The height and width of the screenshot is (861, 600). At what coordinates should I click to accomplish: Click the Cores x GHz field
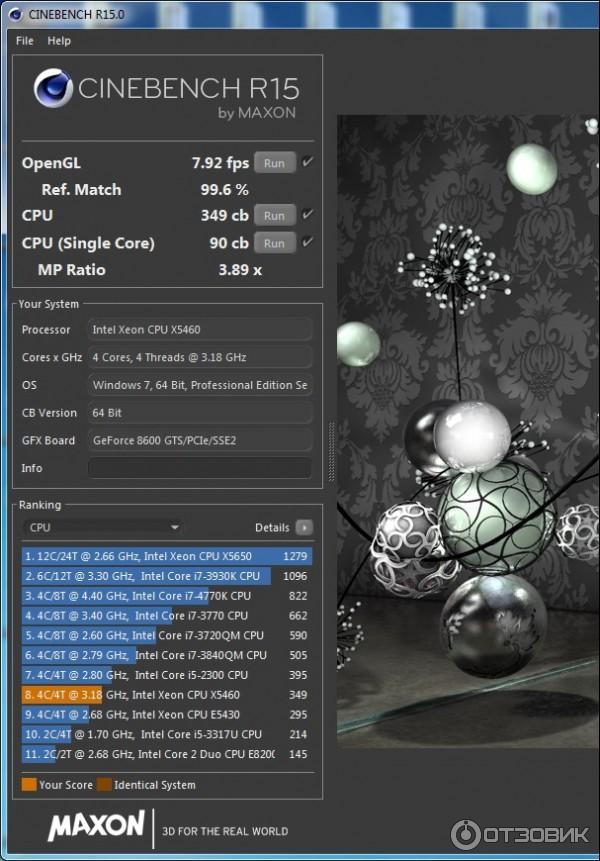click(200, 357)
